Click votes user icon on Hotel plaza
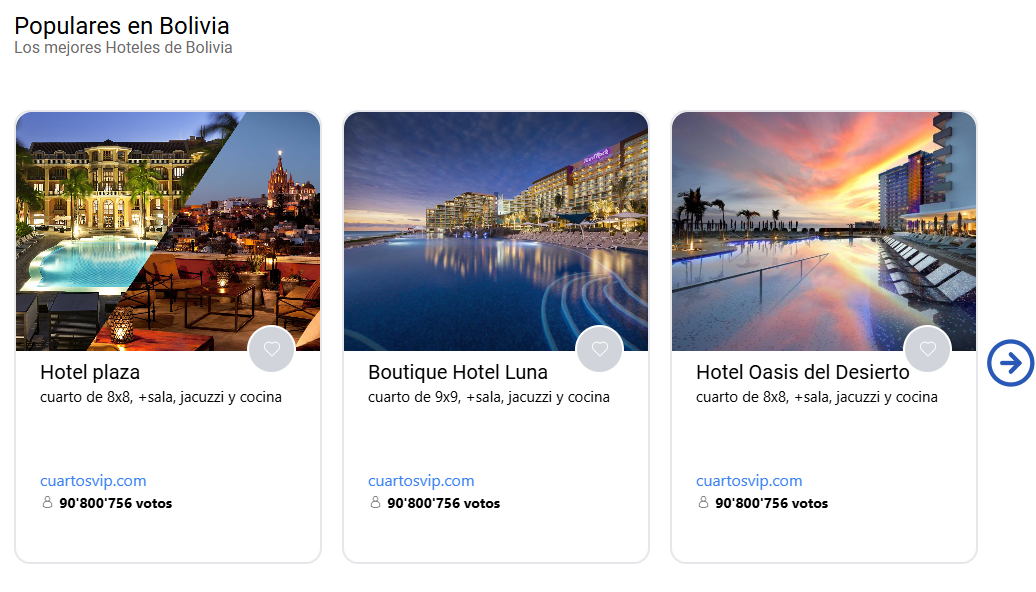Image resolution: width=1036 pixels, height=592 pixels. coord(47,503)
